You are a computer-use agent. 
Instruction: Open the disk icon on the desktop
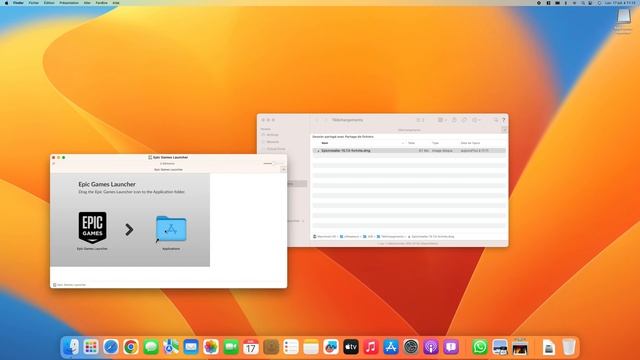tap(623, 17)
